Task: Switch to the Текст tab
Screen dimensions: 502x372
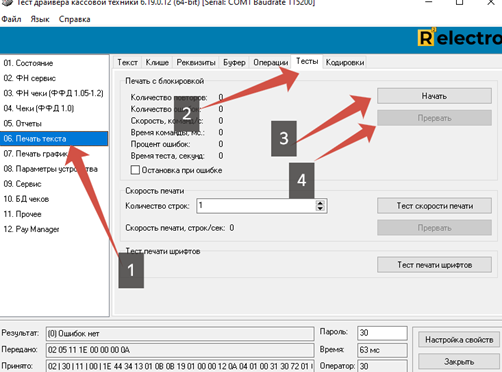Action: pos(127,62)
